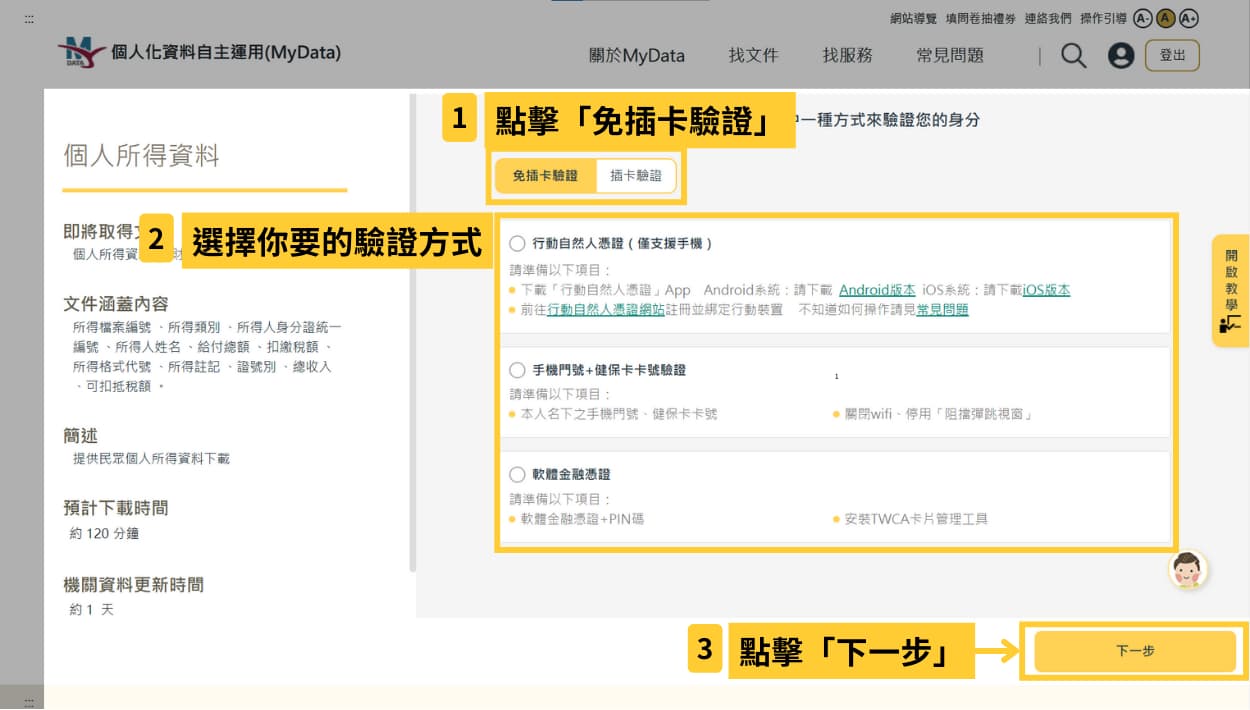Open the chatbot assistant avatar
The image size is (1250, 710).
pos(1188,569)
